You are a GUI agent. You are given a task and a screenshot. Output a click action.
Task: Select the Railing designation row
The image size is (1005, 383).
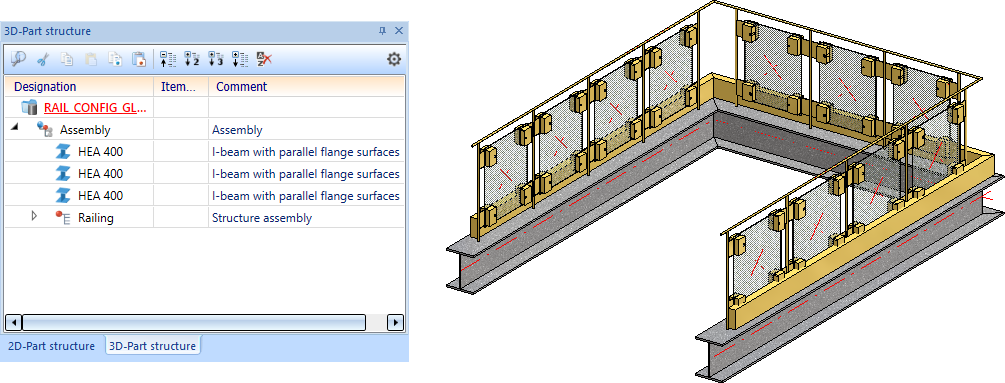[79, 218]
